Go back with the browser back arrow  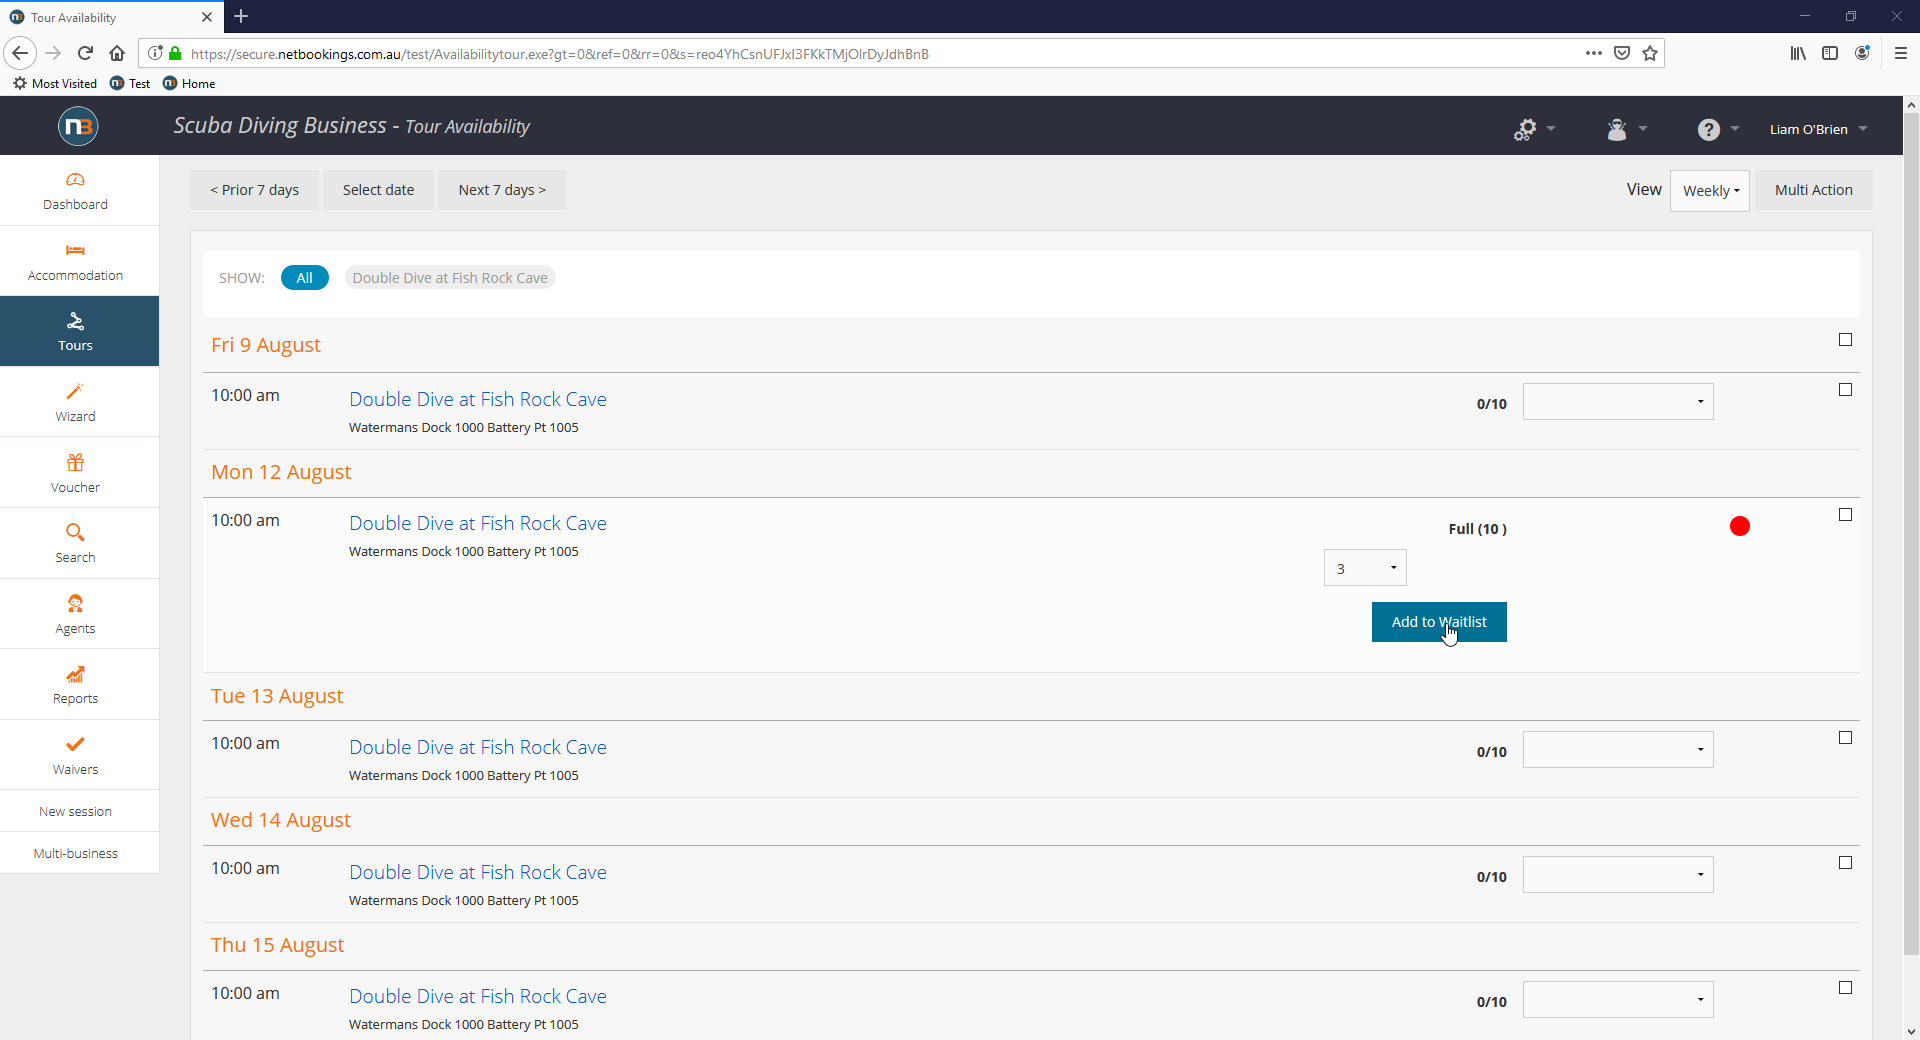pos(20,53)
